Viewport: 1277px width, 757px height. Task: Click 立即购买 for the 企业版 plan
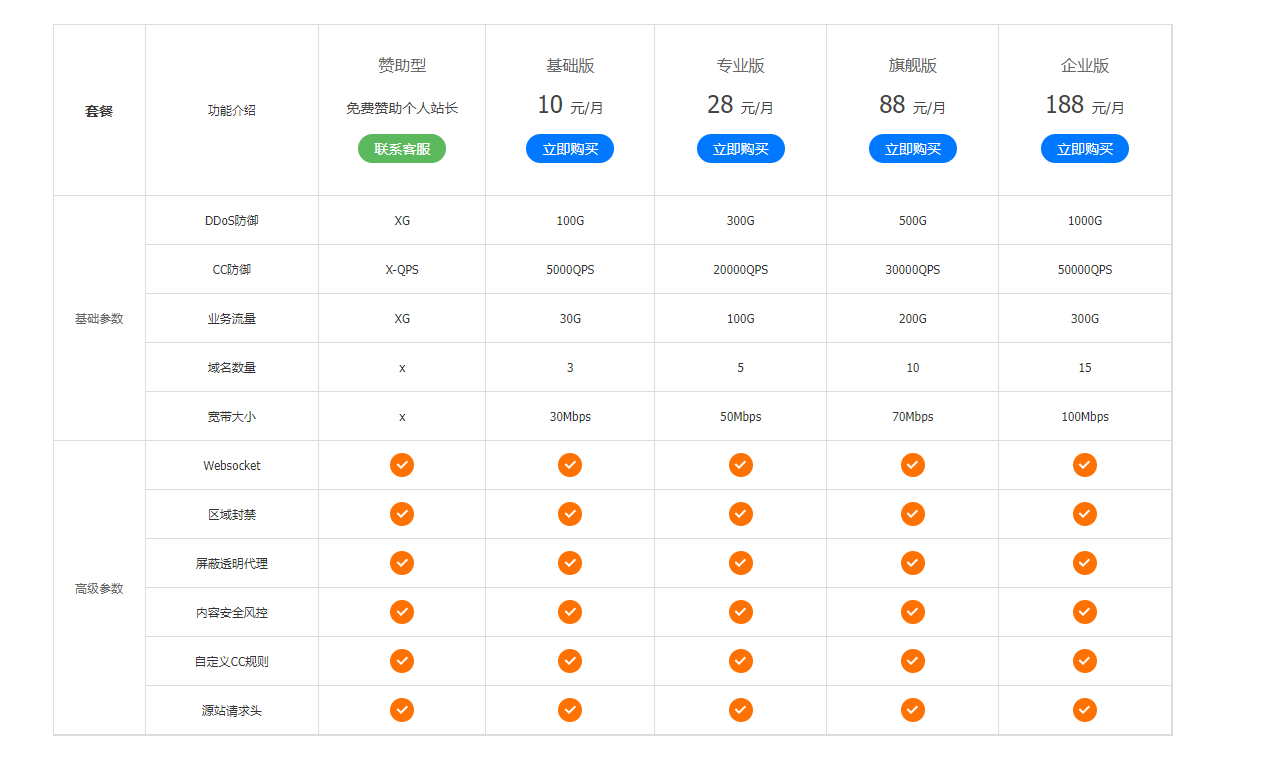click(1085, 149)
